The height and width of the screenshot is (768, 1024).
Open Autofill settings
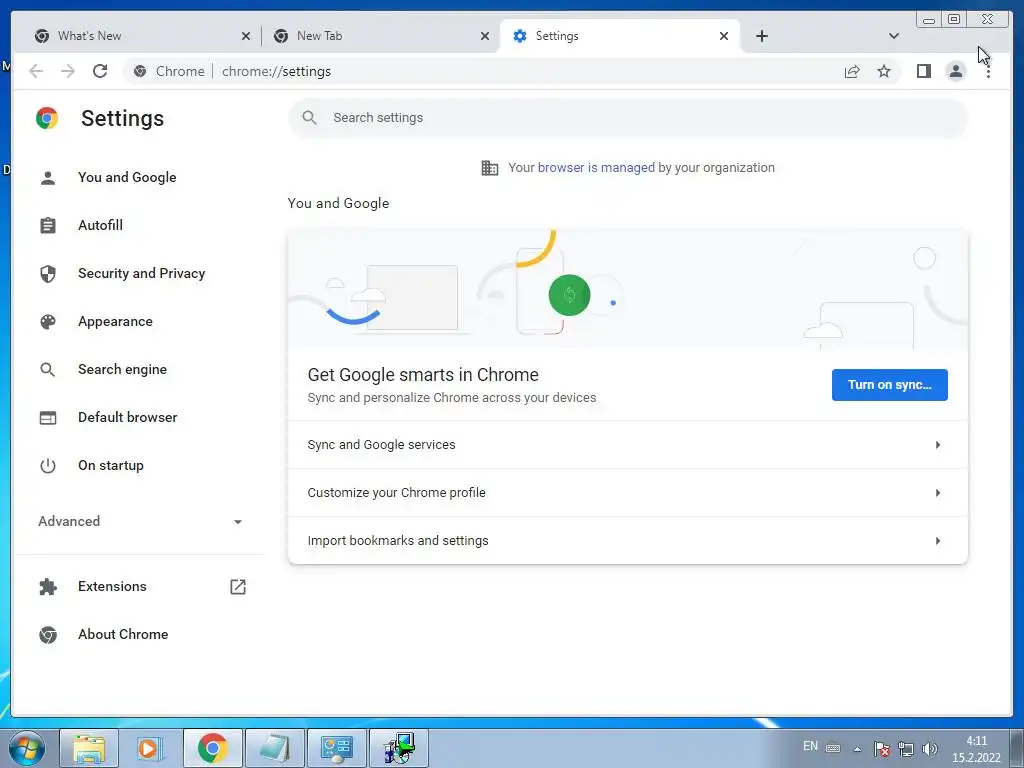tap(100, 225)
